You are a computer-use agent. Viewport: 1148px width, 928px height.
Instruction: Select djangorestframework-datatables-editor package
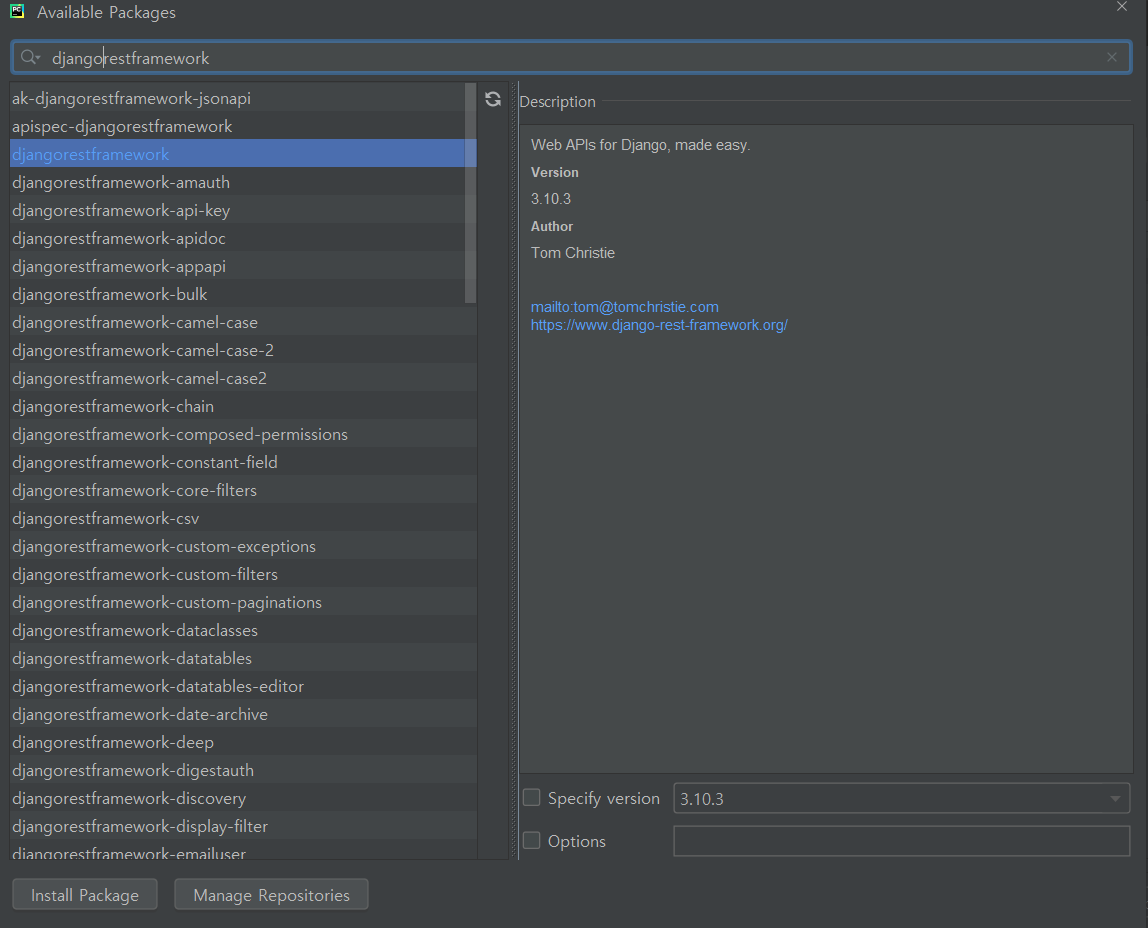[242, 686]
